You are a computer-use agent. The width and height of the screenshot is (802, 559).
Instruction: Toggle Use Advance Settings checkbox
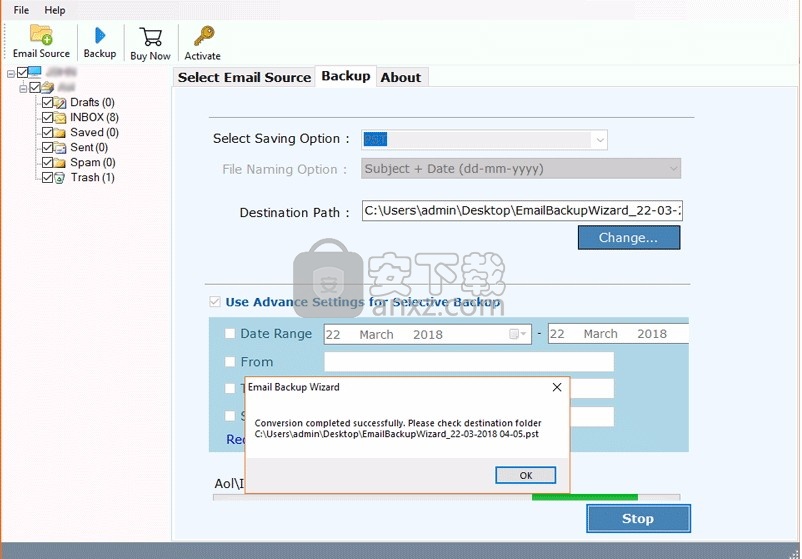pos(215,302)
